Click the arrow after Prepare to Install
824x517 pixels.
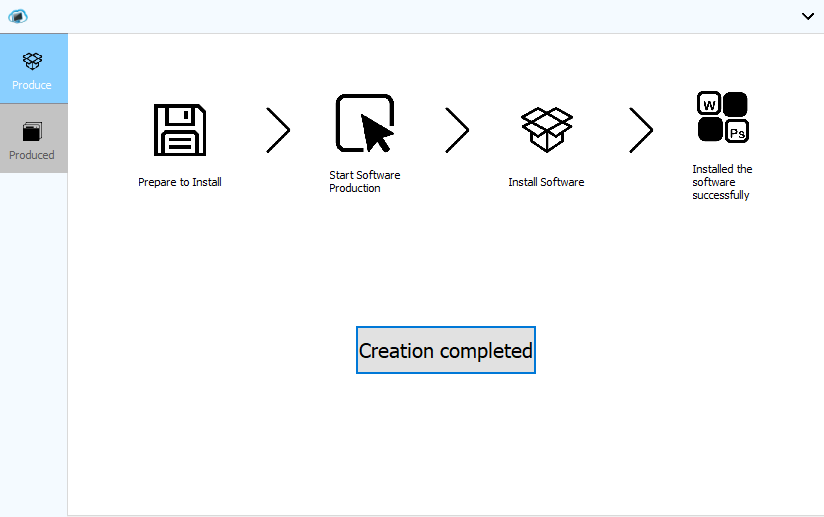[x=278, y=130]
